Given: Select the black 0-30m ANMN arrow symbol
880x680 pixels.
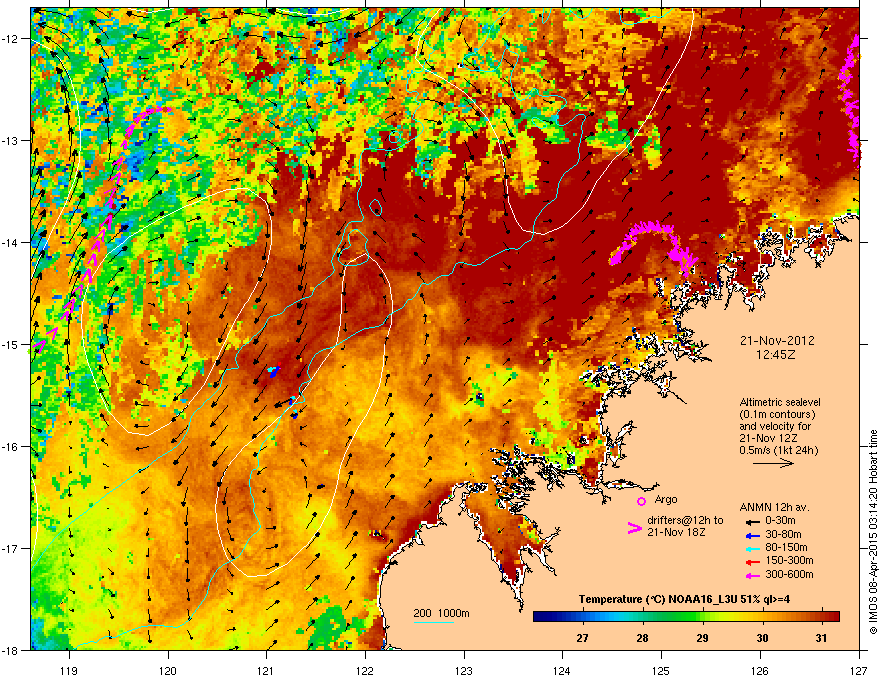Looking at the screenshot, I should [x=752, y=521].
